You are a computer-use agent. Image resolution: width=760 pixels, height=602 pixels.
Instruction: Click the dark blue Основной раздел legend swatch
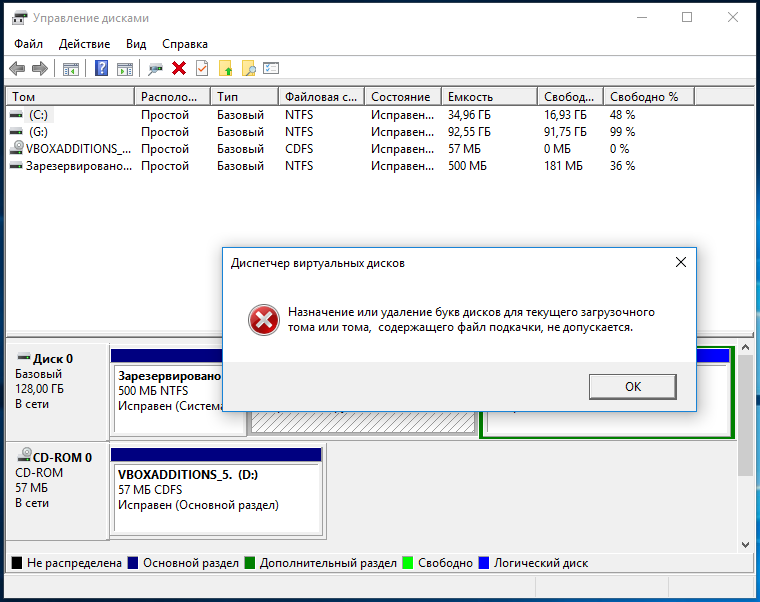133,563
